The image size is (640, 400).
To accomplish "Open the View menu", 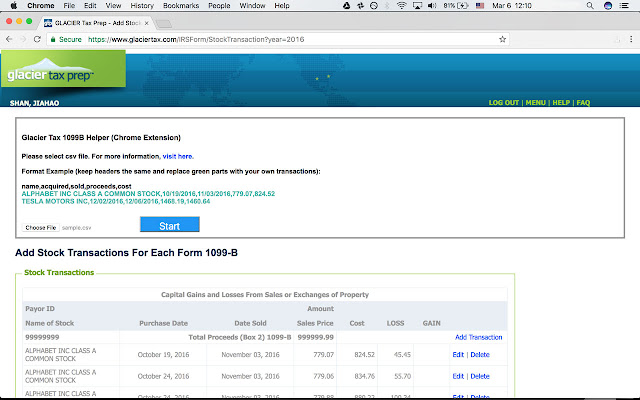I will click(x=113, y=6).
